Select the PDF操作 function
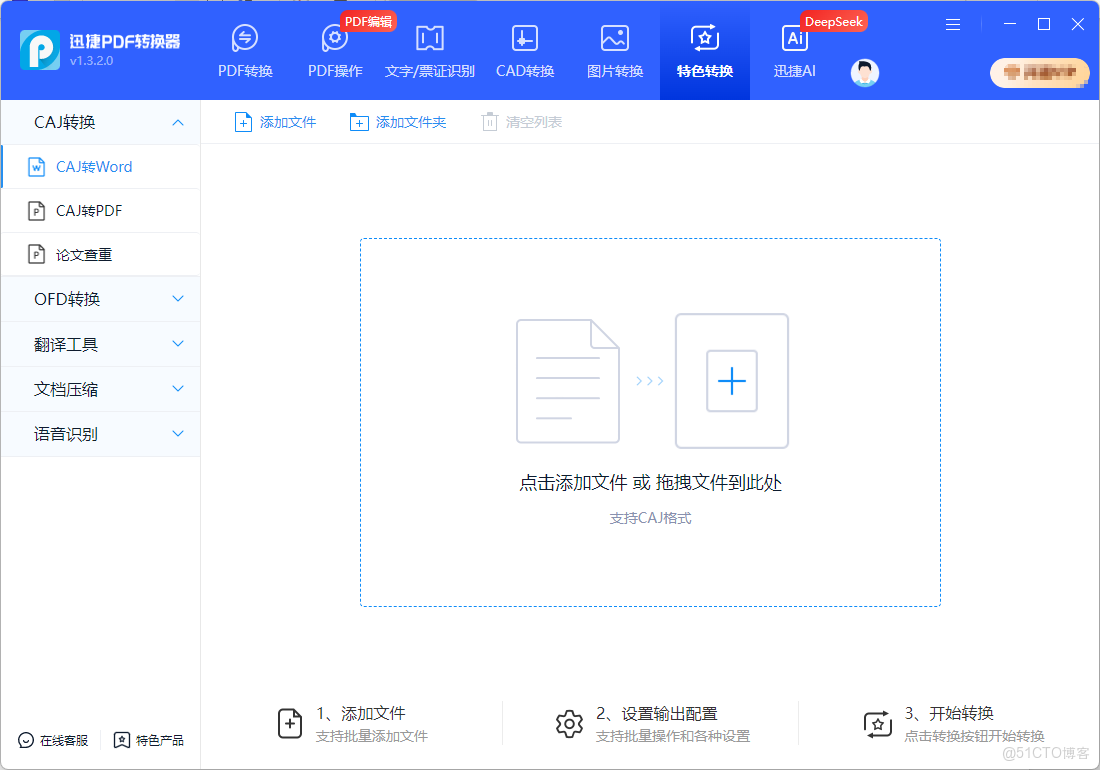1100x770 pixels. pos(334,50)
